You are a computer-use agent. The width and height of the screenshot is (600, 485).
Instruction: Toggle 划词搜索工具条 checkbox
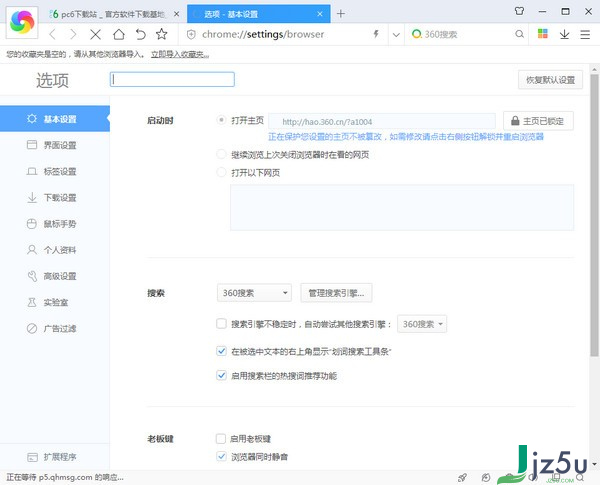pyautogui.click(x=221, y=351)
